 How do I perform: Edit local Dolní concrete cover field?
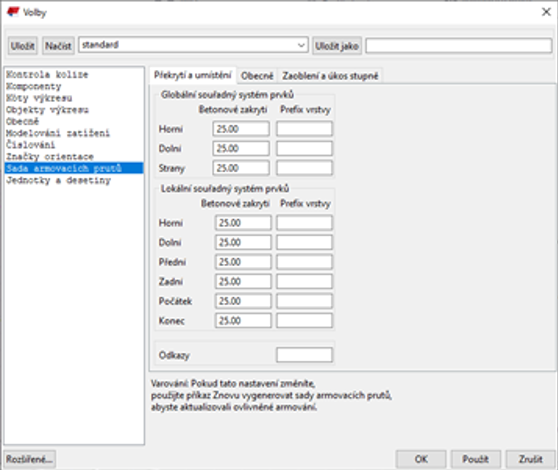point(243,242)
